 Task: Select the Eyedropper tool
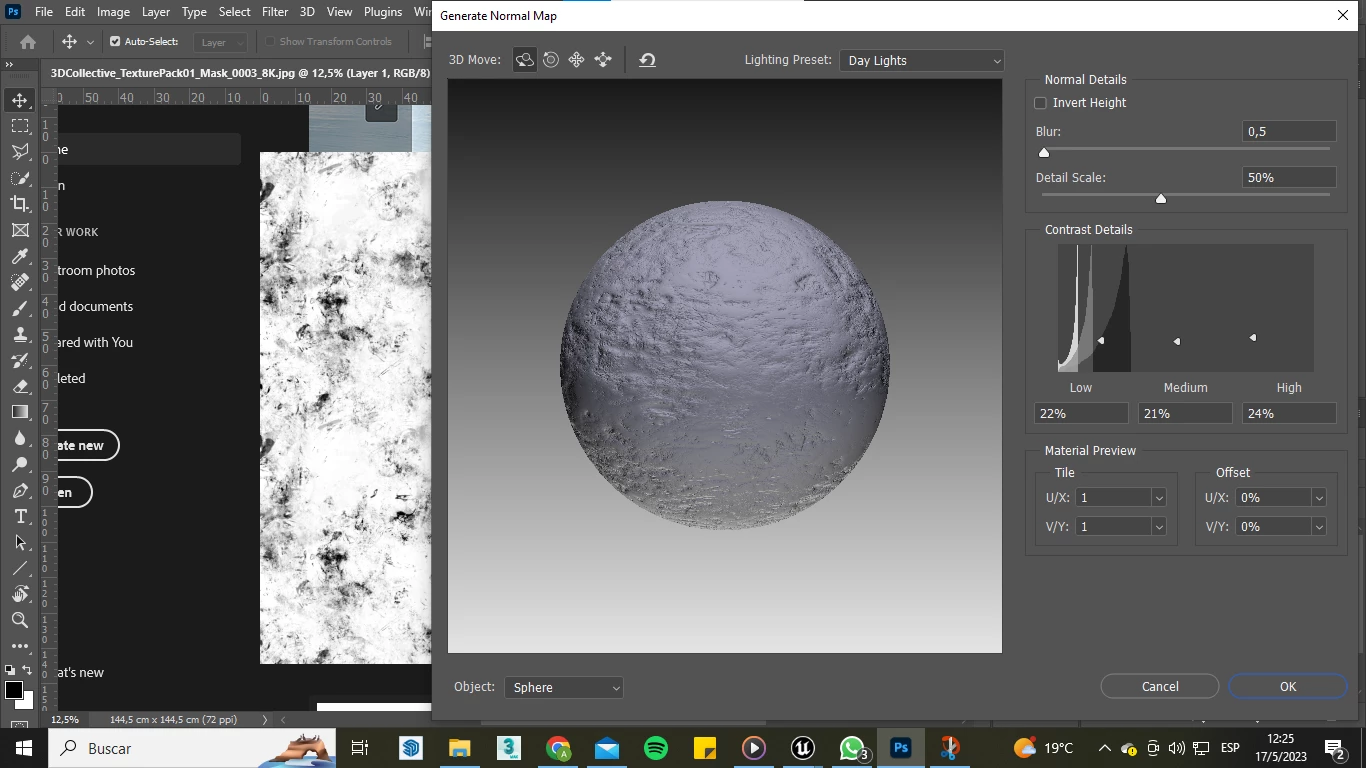[x=20, y=256]
